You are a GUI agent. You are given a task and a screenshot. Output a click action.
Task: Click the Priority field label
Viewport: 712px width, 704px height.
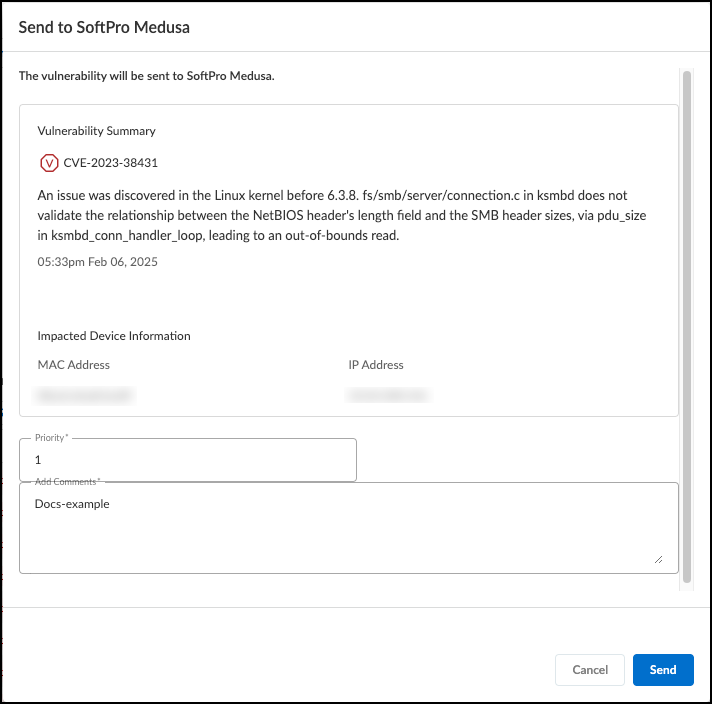(x=52, y=438)
